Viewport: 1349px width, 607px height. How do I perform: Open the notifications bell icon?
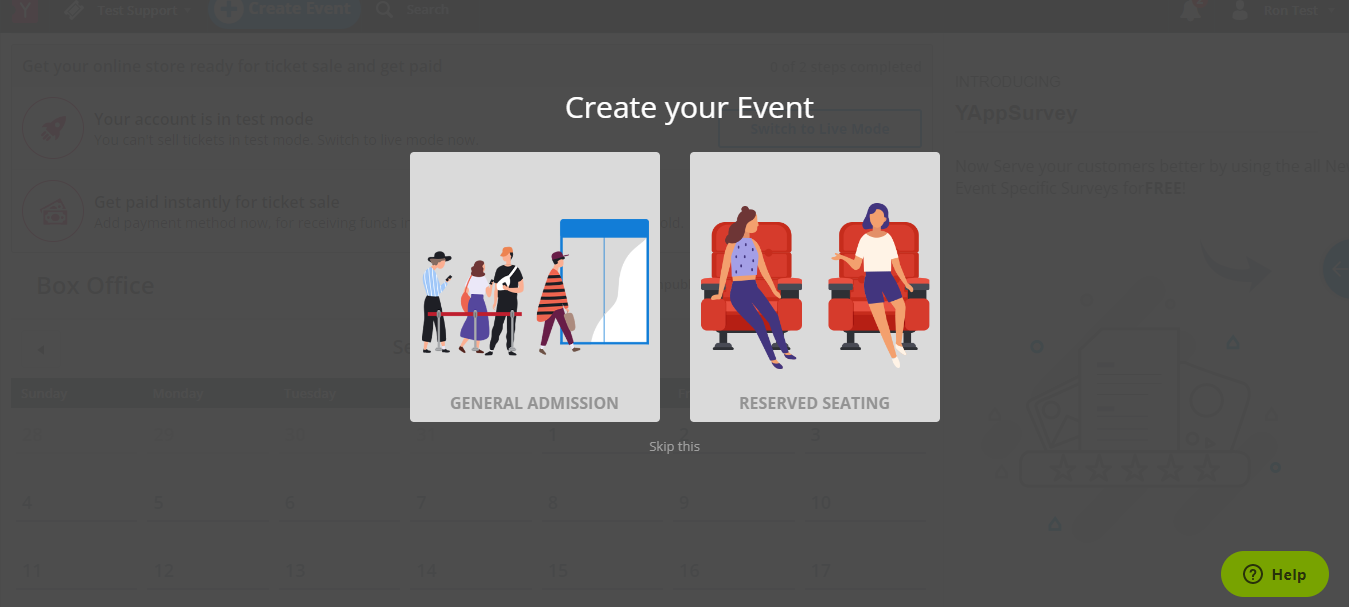(x=1190, y=10)
